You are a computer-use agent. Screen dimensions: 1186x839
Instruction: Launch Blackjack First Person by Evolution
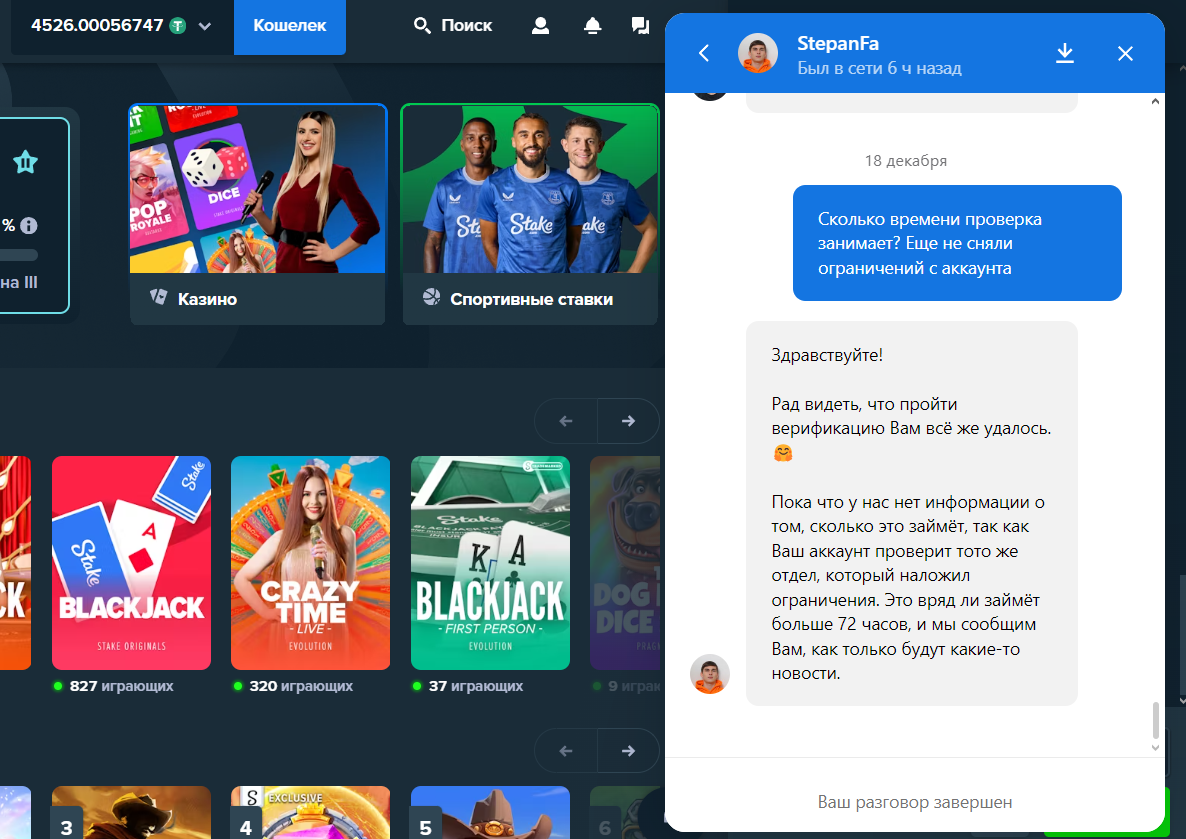pos(490,563)
